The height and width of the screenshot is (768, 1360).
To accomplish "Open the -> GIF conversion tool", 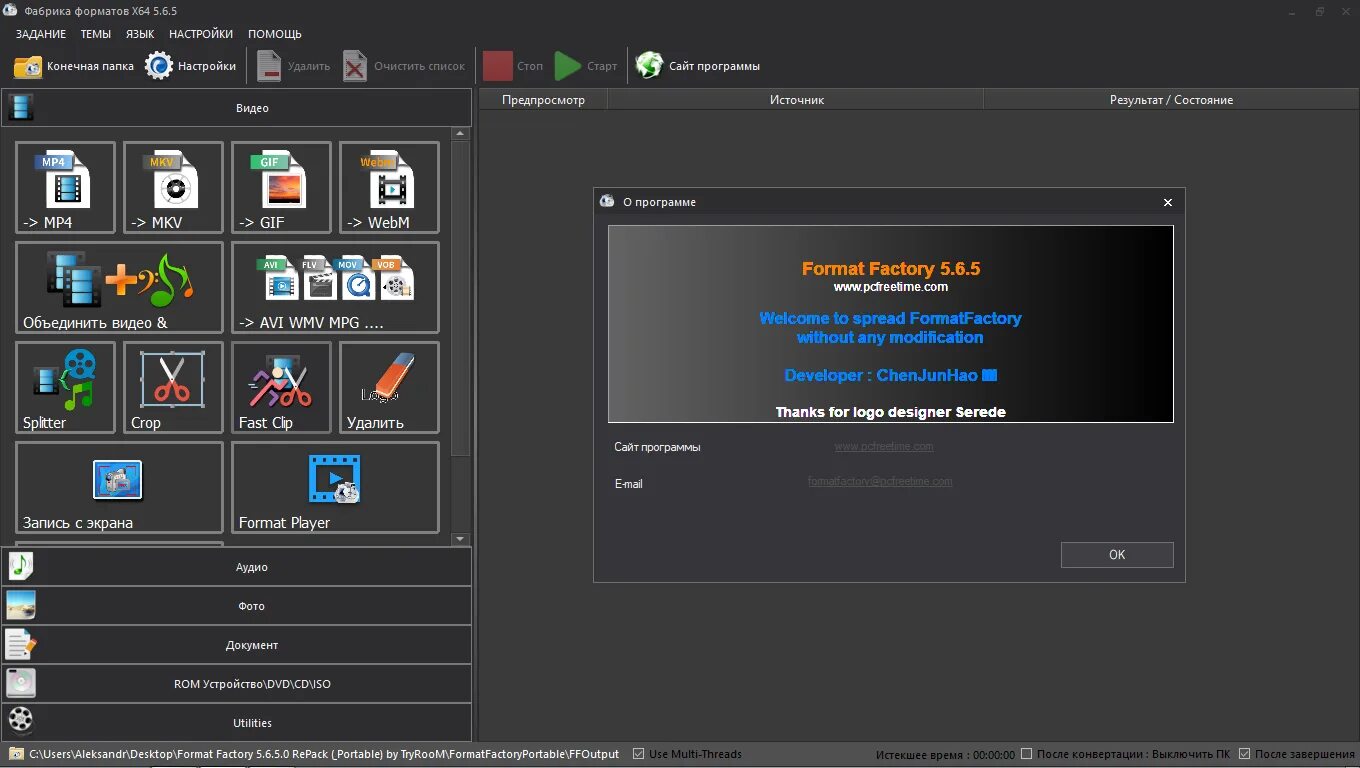I will click(x=281, y=187).
